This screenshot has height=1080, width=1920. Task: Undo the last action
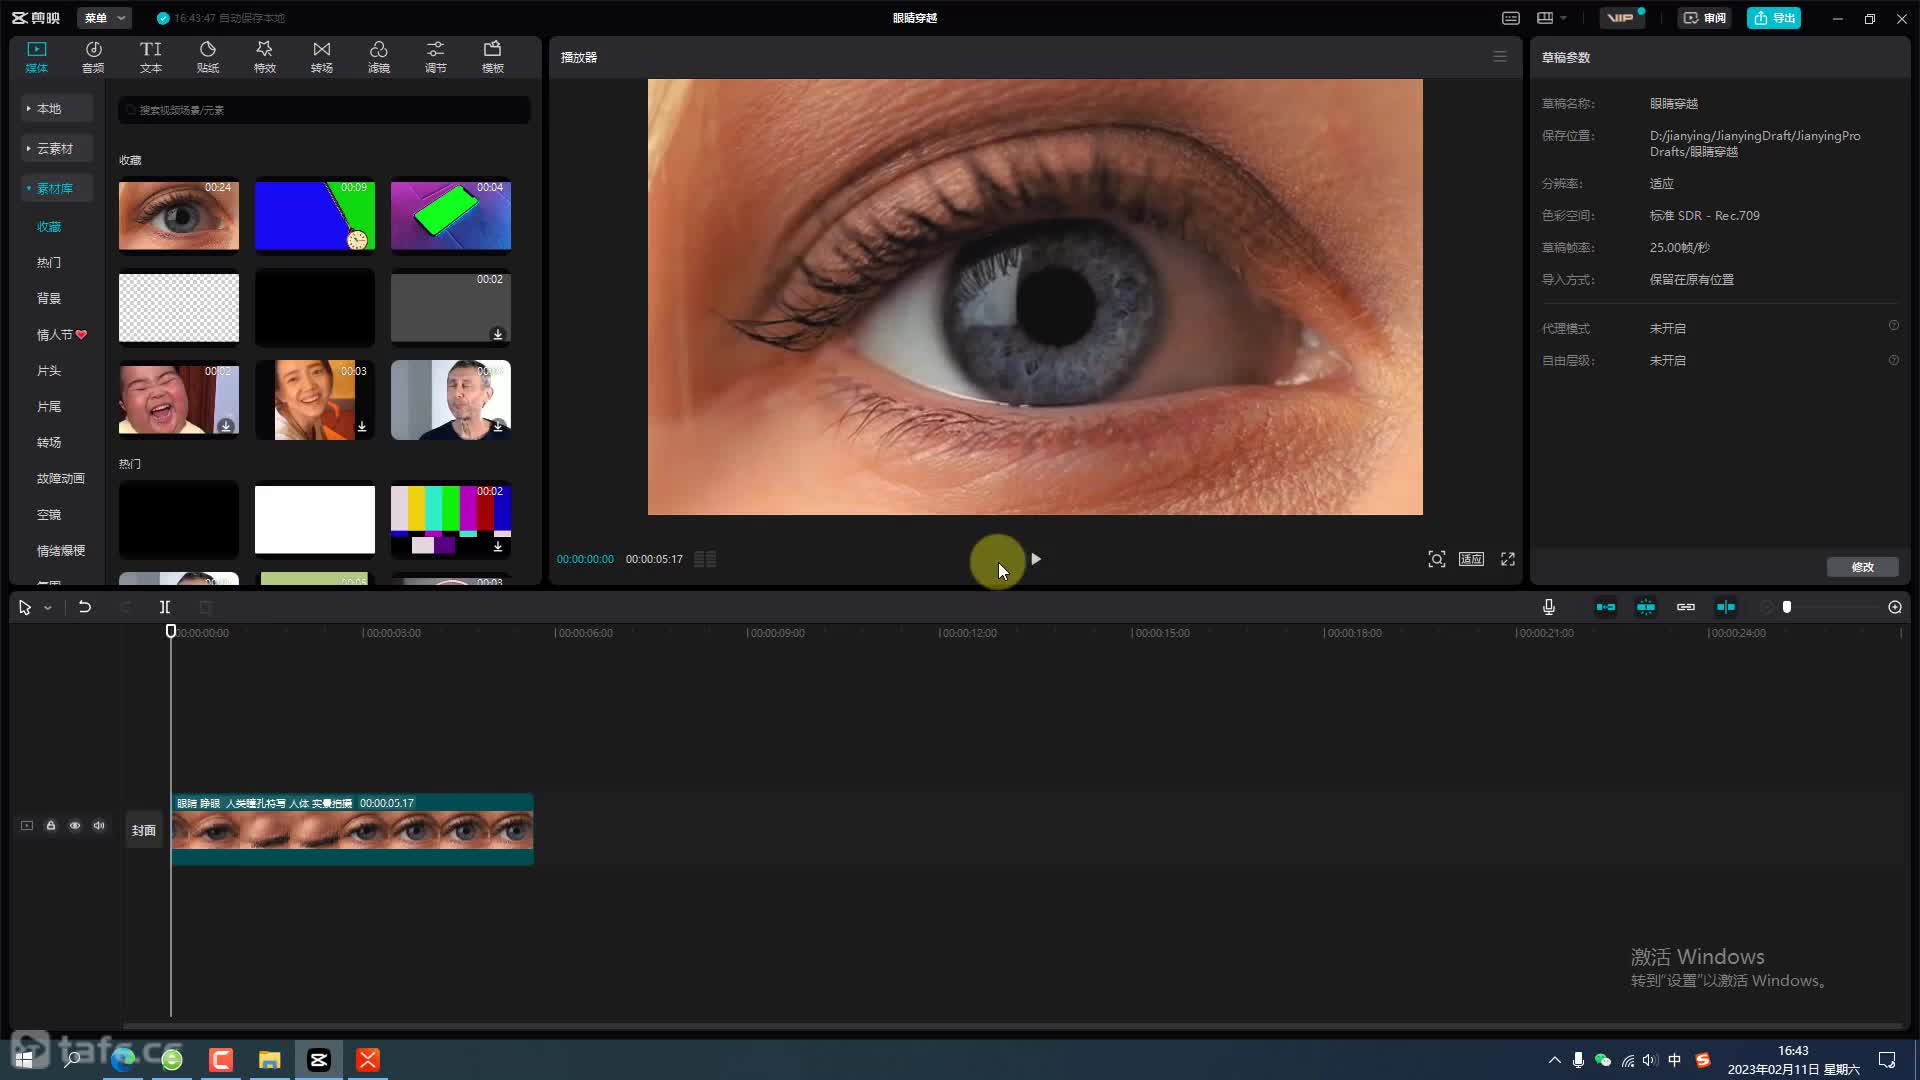85,607
